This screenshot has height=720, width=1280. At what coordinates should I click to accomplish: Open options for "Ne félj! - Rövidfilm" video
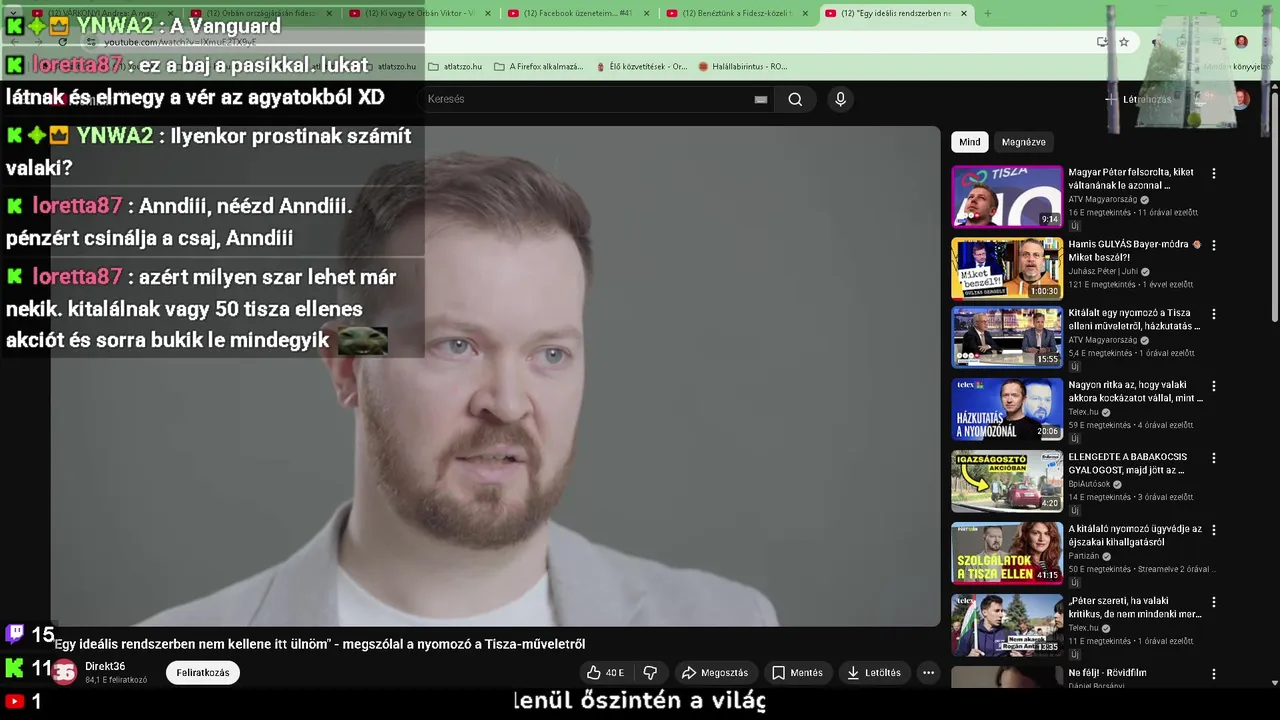pyautogui.click(x=1214, y=674)
